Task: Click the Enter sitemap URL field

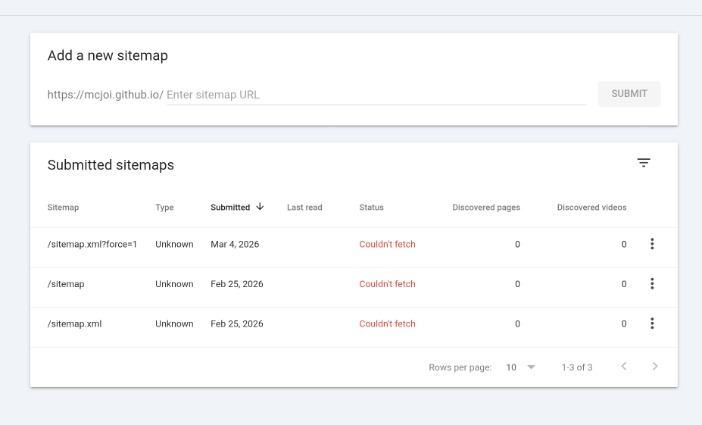Action: (x=375, y=95)
